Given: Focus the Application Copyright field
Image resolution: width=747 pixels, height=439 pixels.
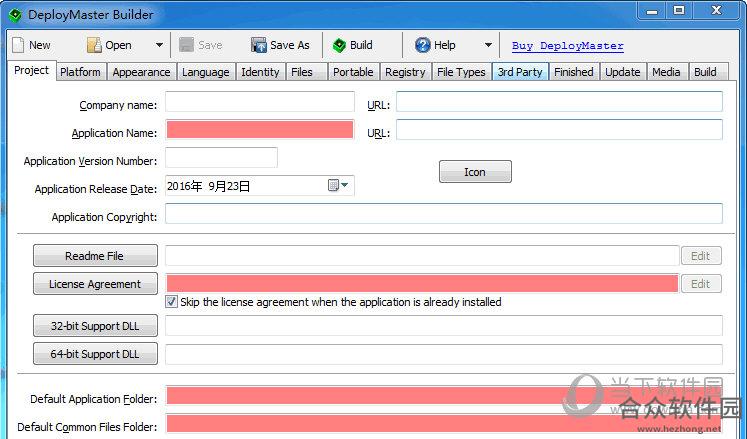Looking at the screenshot, I should coord(444,214).
